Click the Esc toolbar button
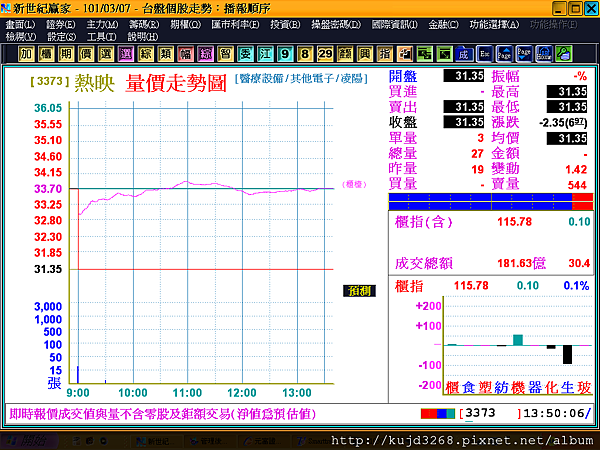The width and height of the screenshot is (600, 450). click(x=484, y=54)
